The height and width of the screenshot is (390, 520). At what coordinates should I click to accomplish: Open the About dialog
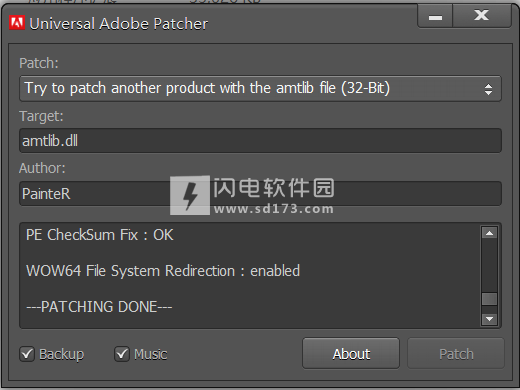point(351,353)
